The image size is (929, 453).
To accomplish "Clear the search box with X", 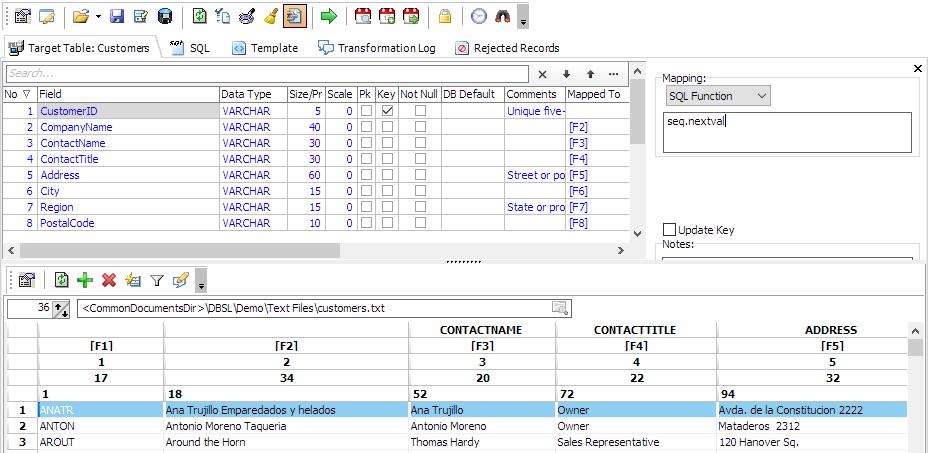I will click(542, 74).
